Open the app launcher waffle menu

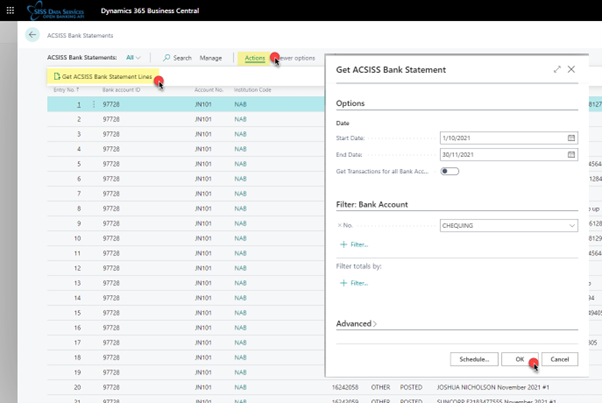10,9
